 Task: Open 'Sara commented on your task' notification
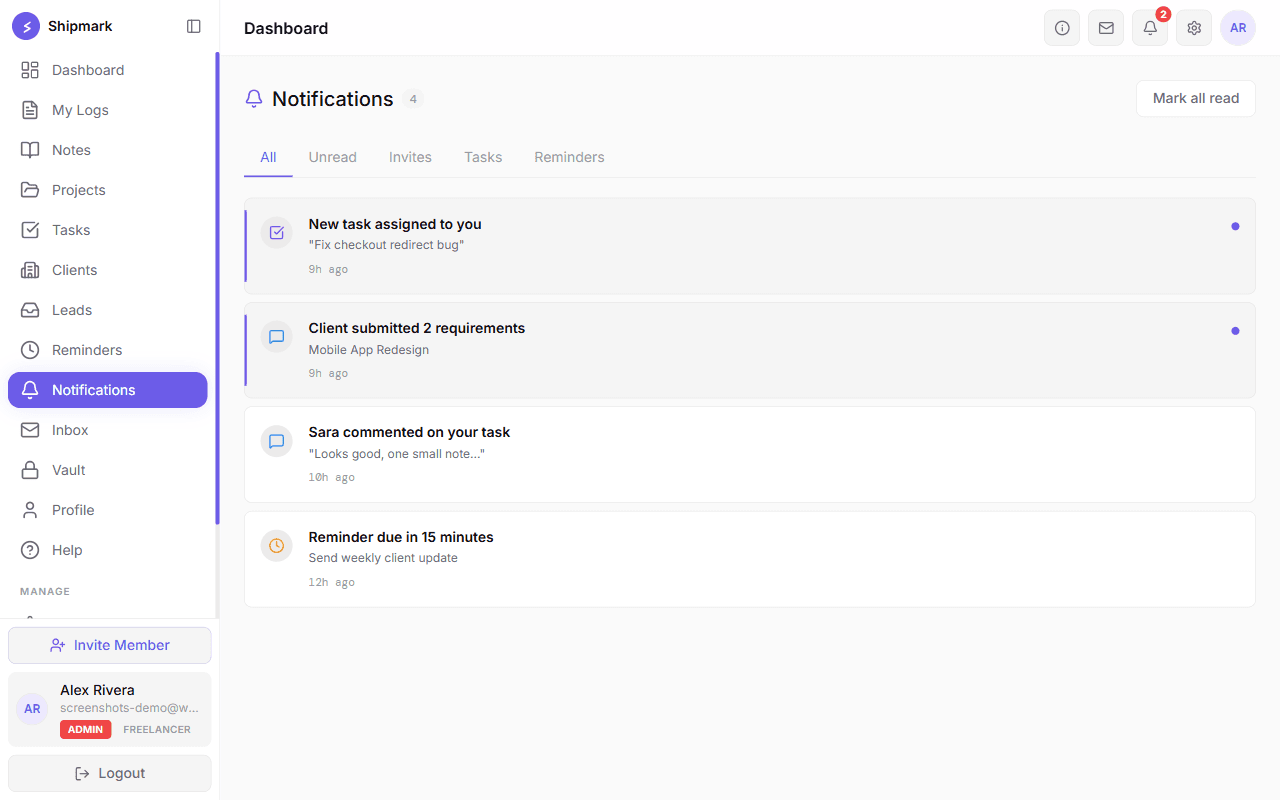[750, 454]
